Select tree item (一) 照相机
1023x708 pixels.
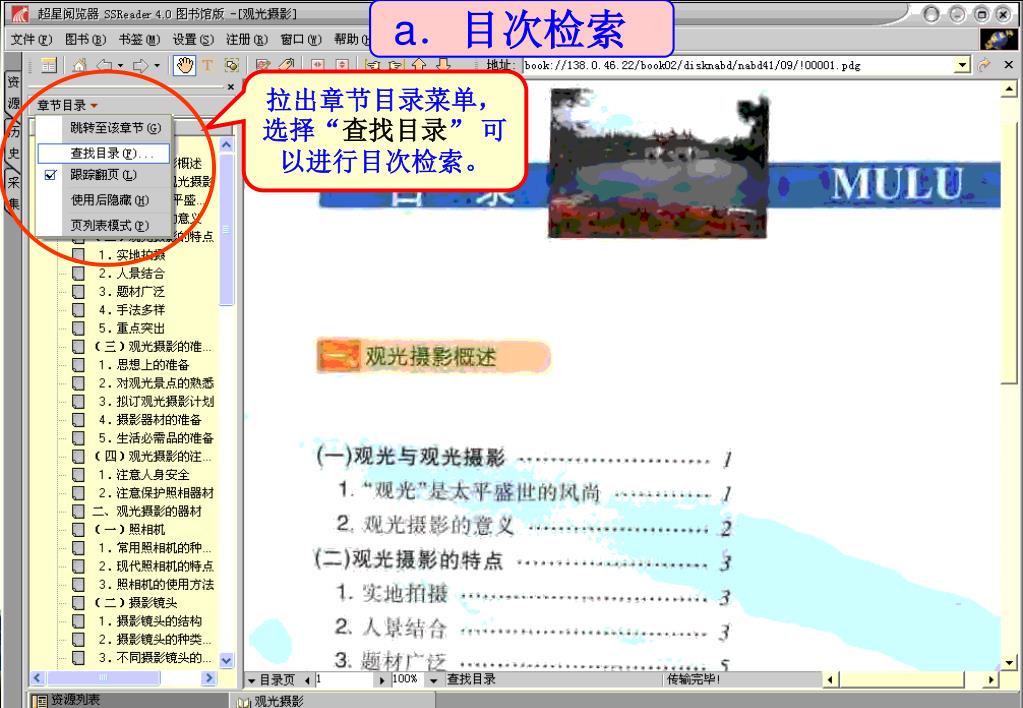click(130, 529)
